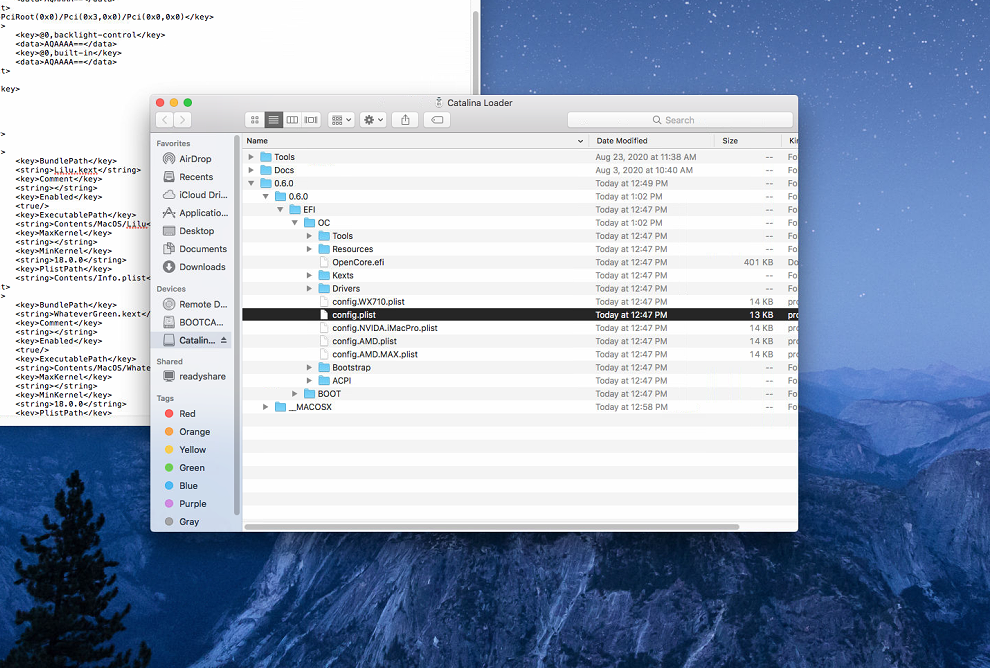Click the Finder back arrow
This screenshot has height=668, width=990.
pyautogui.click(x=164, y=120)
